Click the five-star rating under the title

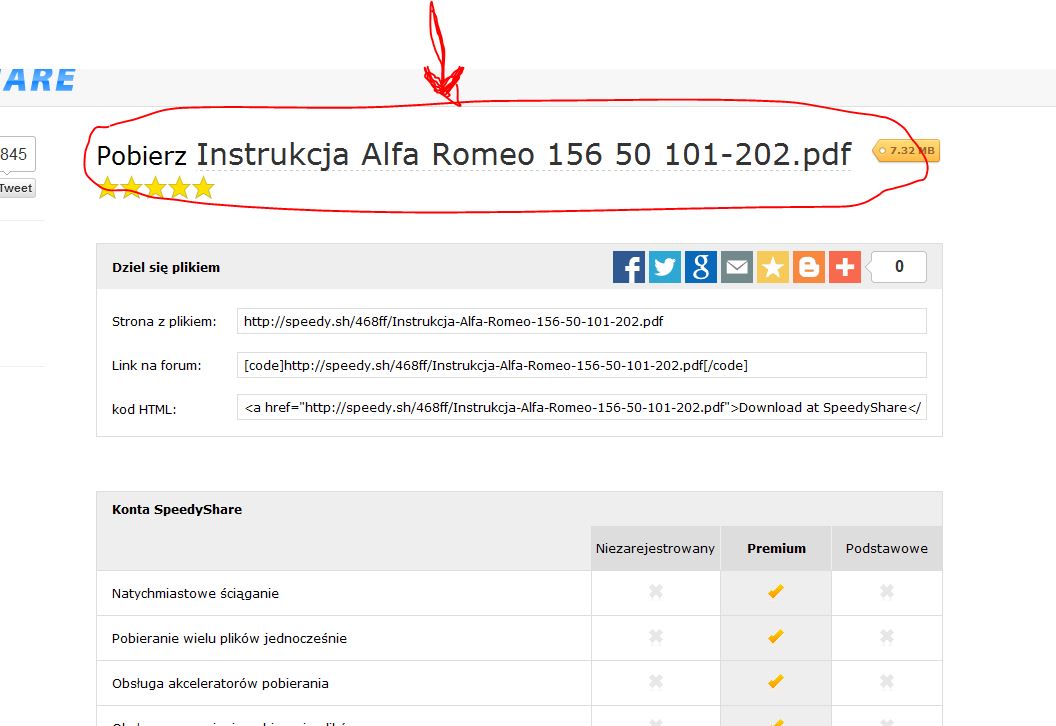click(156, 188)
